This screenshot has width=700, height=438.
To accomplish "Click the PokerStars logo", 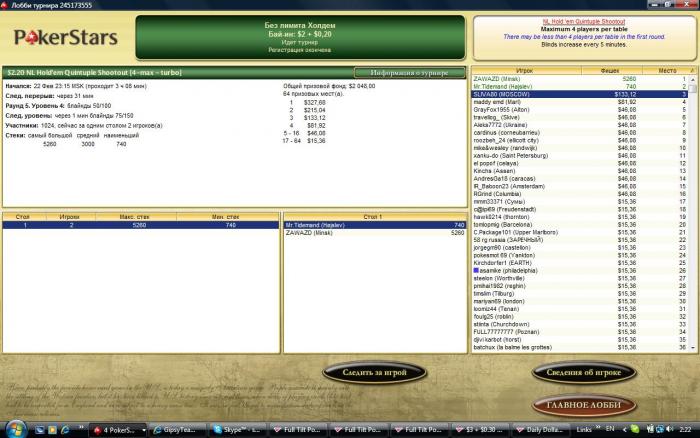I will pyautogui.click(x=66, y=38).
